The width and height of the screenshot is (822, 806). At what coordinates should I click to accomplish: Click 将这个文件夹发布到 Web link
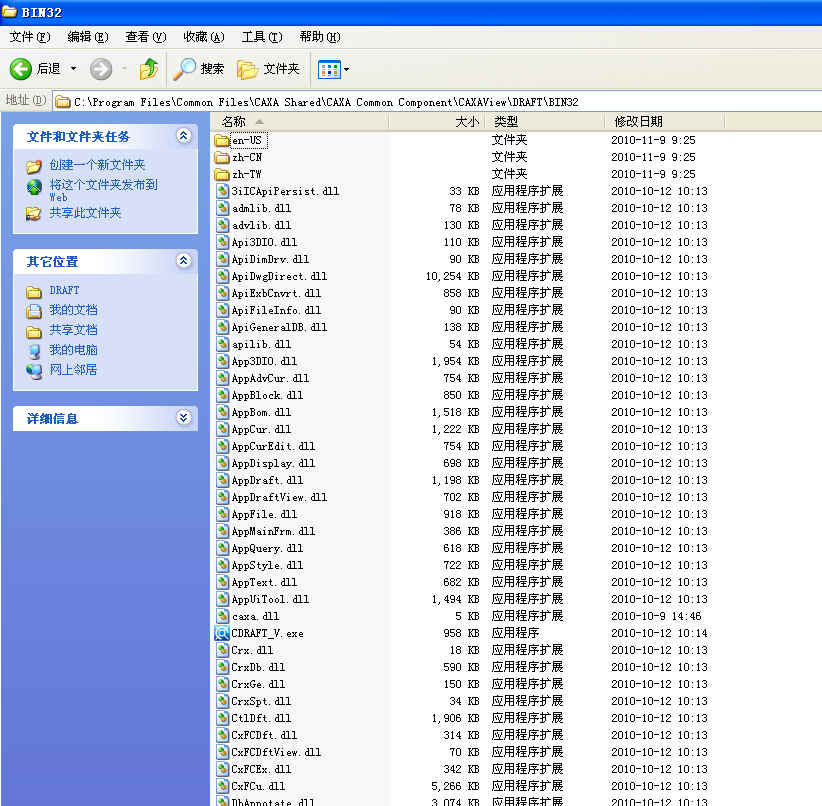103,190
